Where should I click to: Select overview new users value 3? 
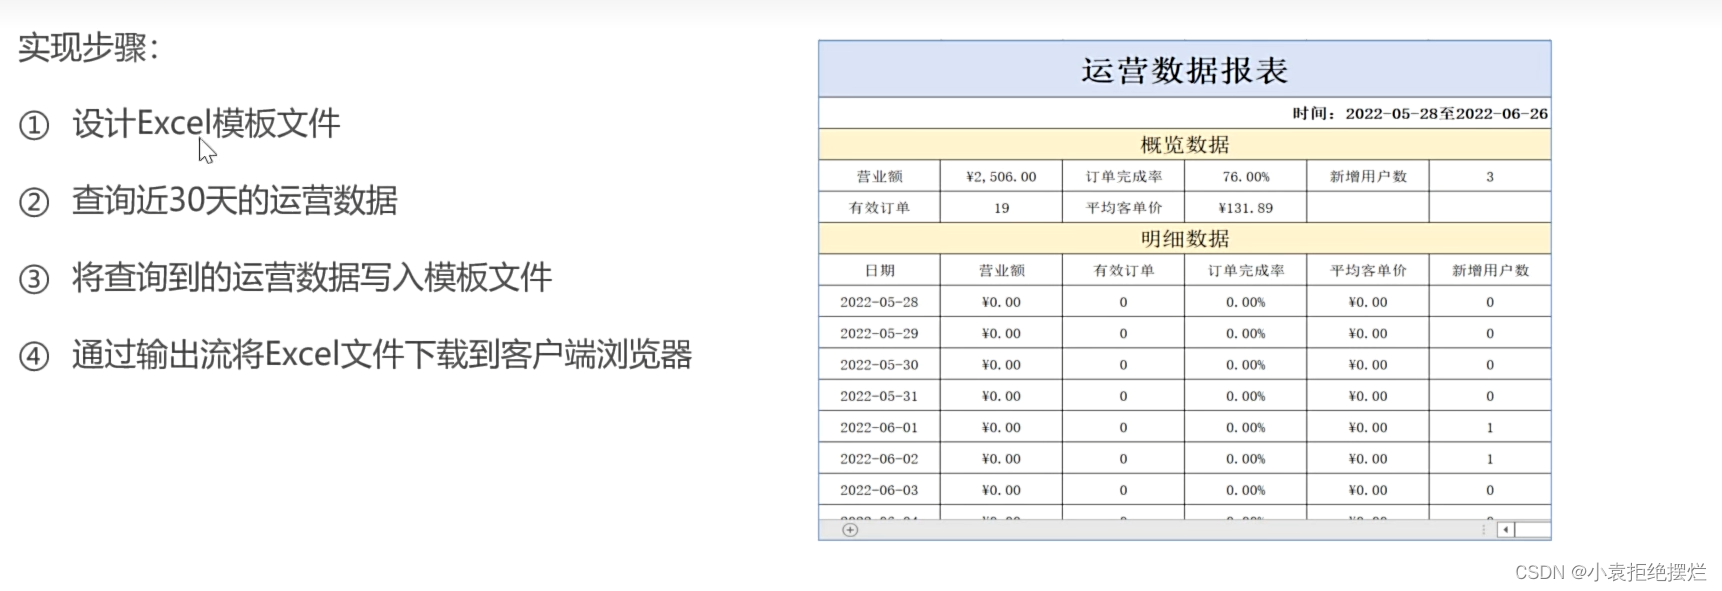tap(1490, 176)
